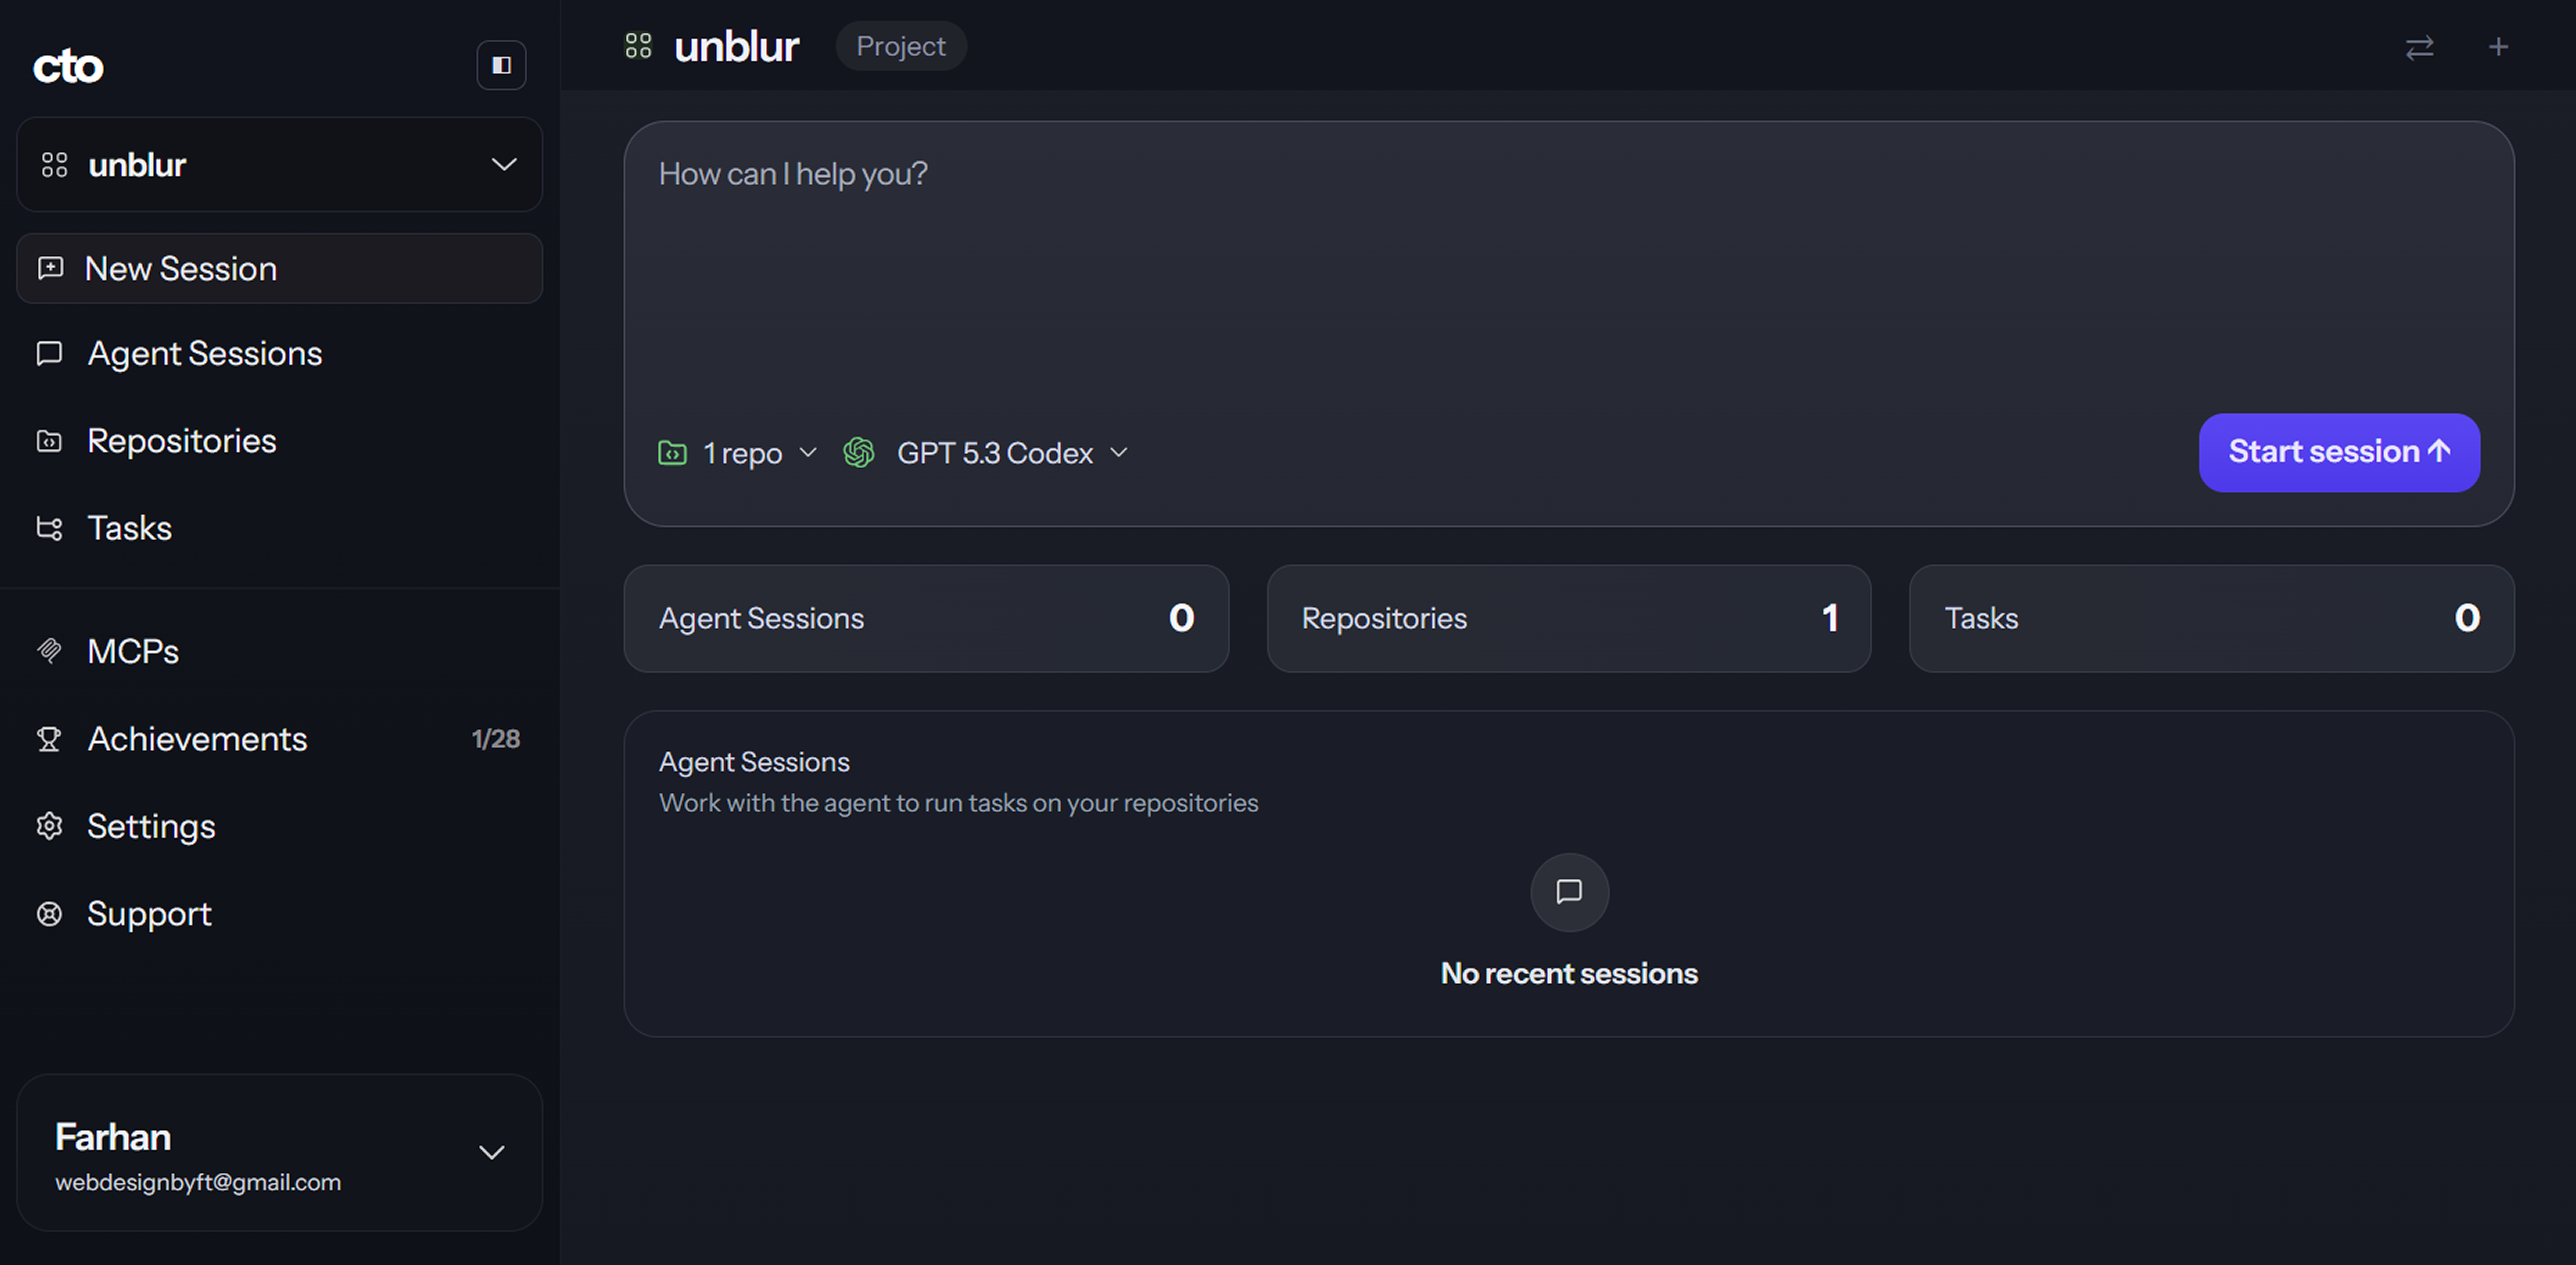Click the Repositories folder icon in sidebar
Viewport: 2576px width, 1265px height.
coord(49,441)
